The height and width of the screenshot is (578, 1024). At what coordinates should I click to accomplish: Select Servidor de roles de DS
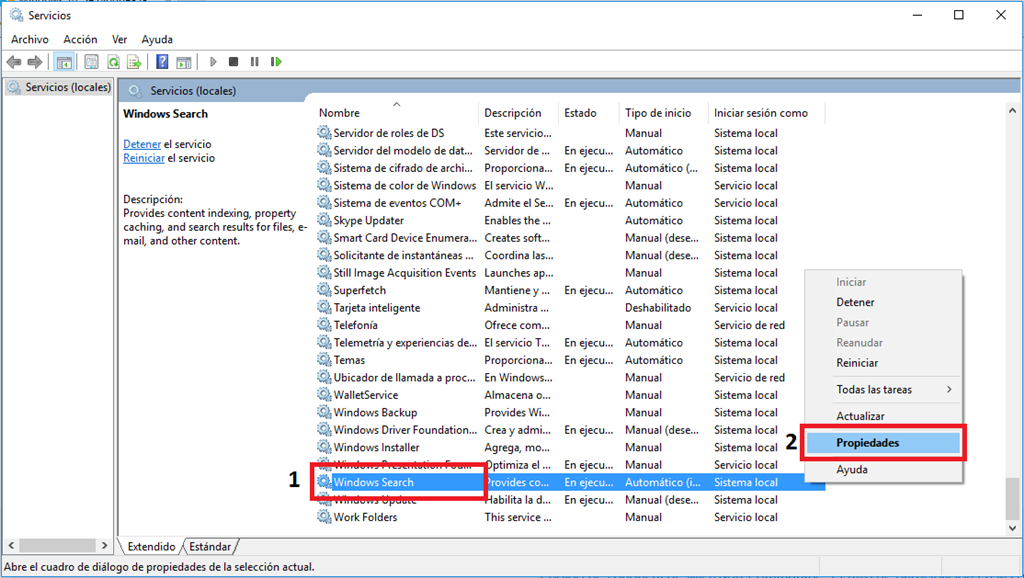pos(570,133)
